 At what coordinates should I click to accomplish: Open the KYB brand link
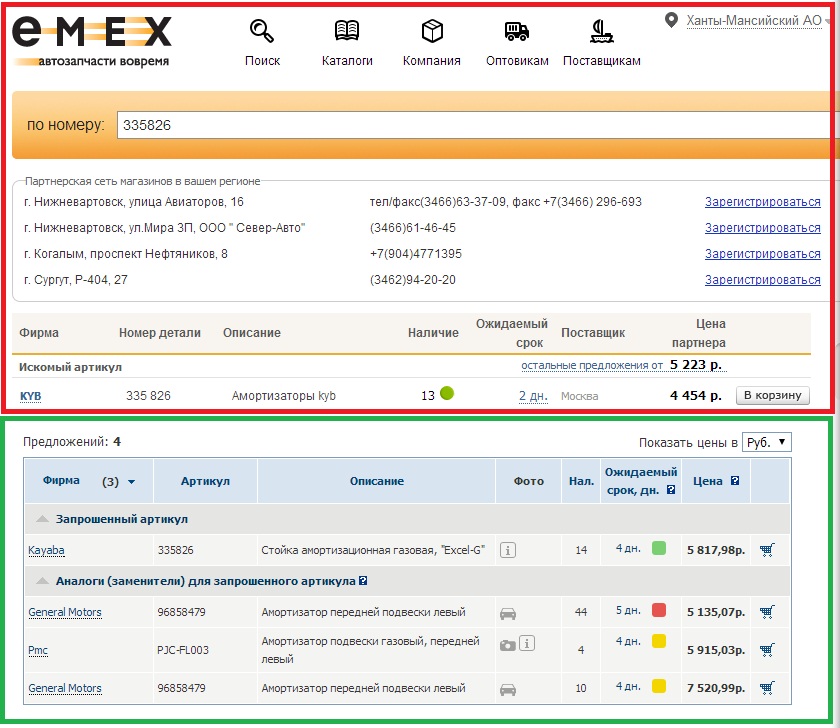[x=31, y=396]
